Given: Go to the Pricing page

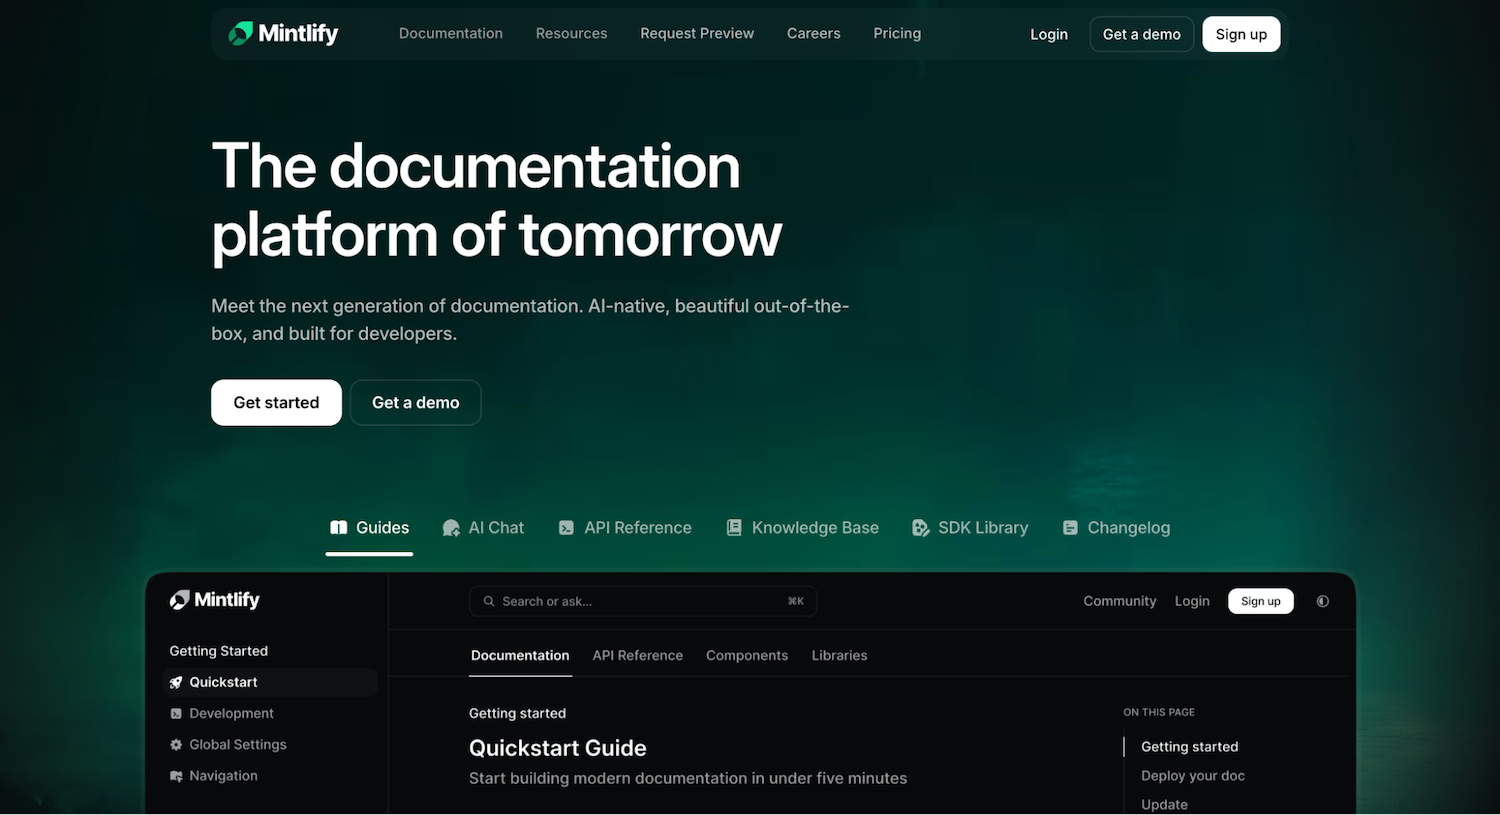Looking at the screenshot, I should [x=896, y=34].
